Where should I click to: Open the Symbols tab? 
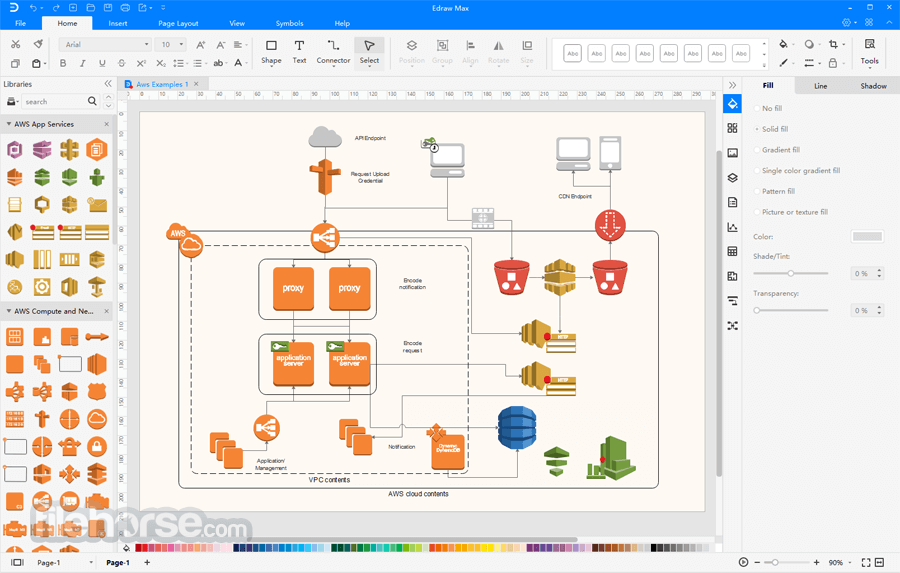pyautogui.click(x=289, y=23)
